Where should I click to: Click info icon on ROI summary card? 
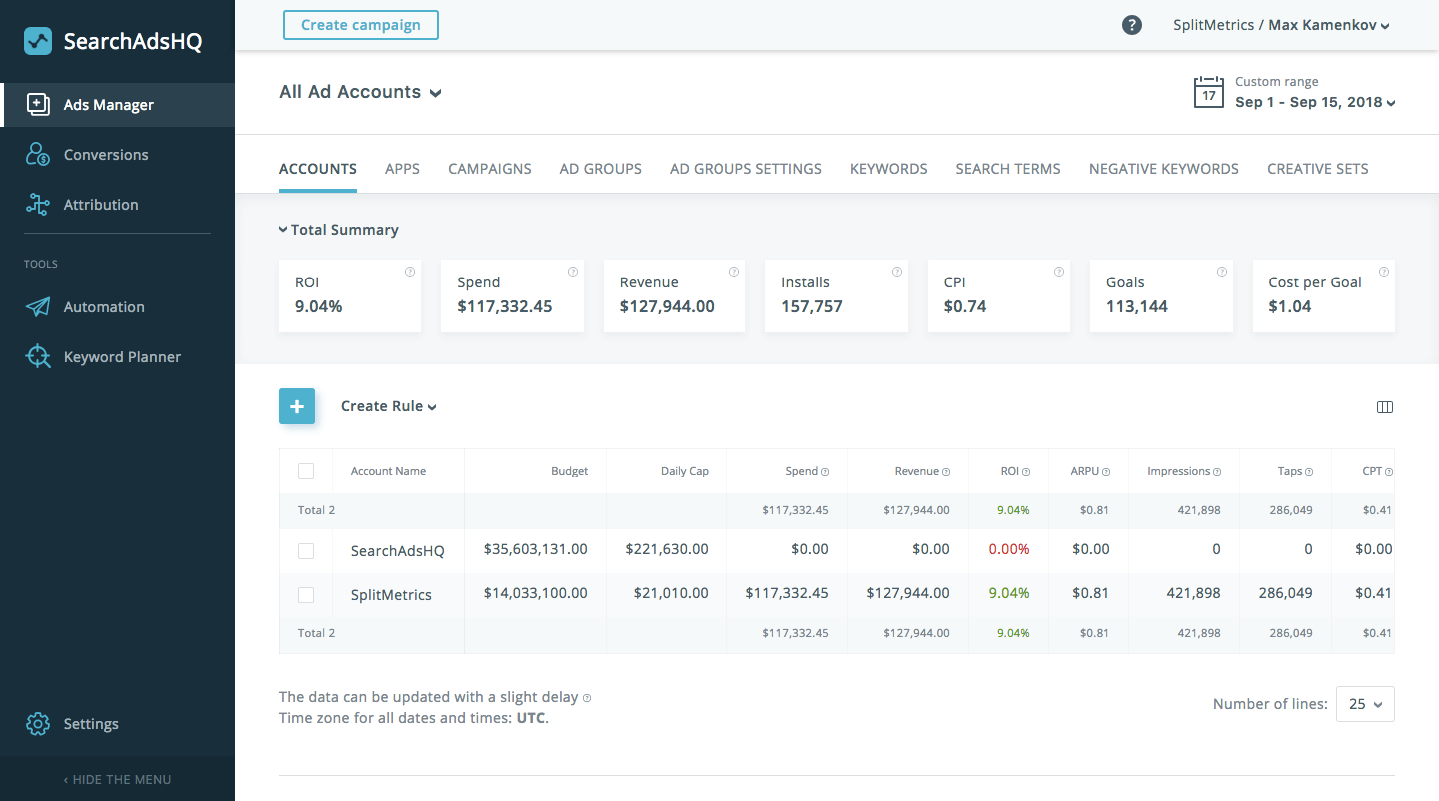click(x=410, y=272)
